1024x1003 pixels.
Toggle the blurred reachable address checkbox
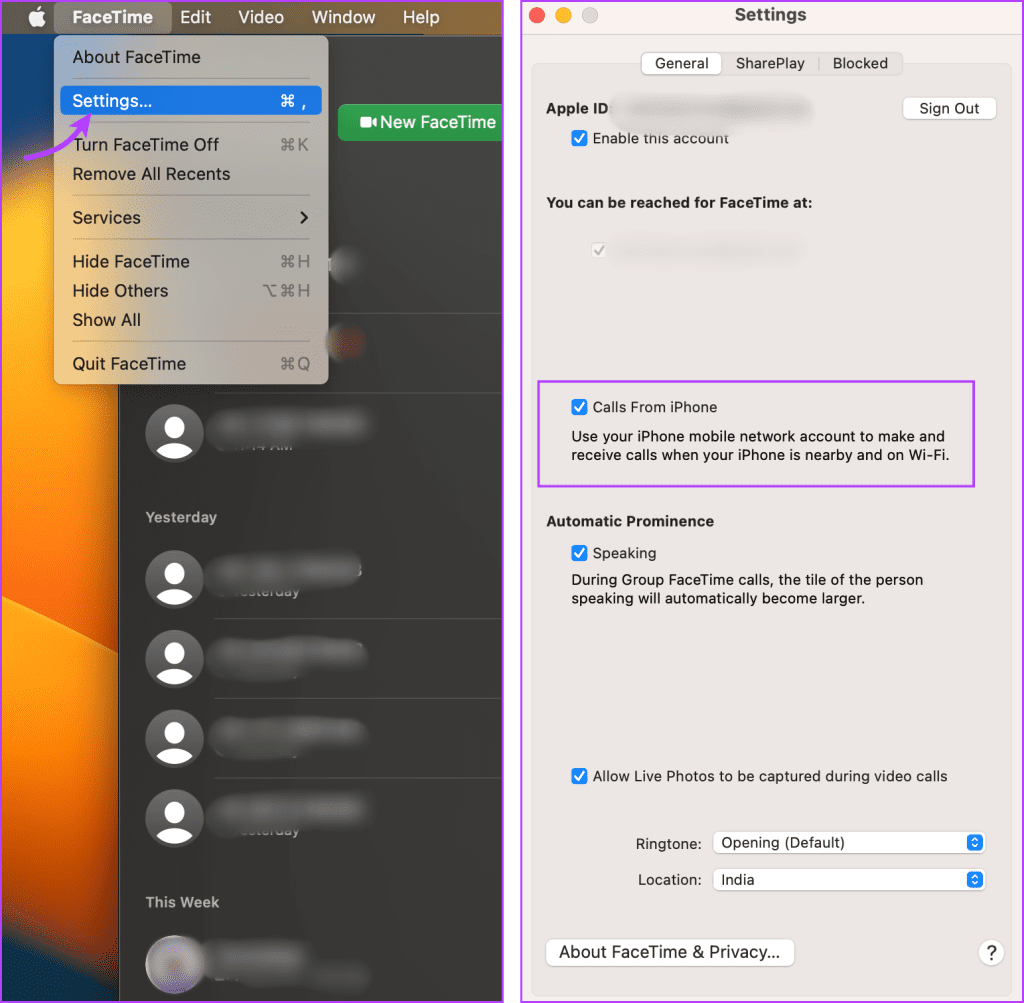(599, 250)
